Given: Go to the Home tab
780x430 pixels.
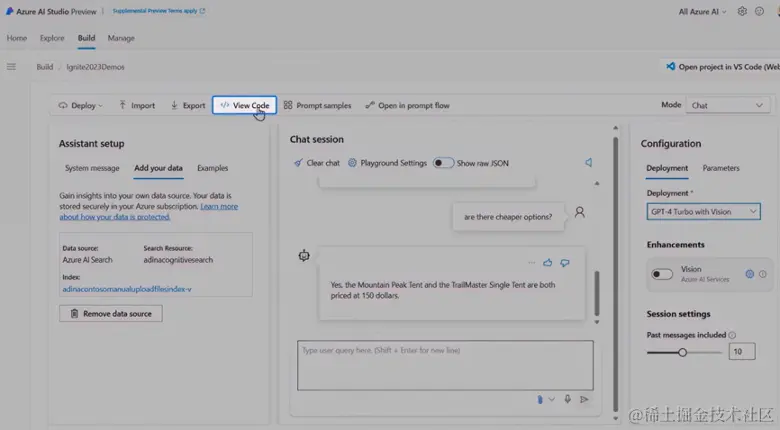Looking at the screenshot, I should (17, 38).
